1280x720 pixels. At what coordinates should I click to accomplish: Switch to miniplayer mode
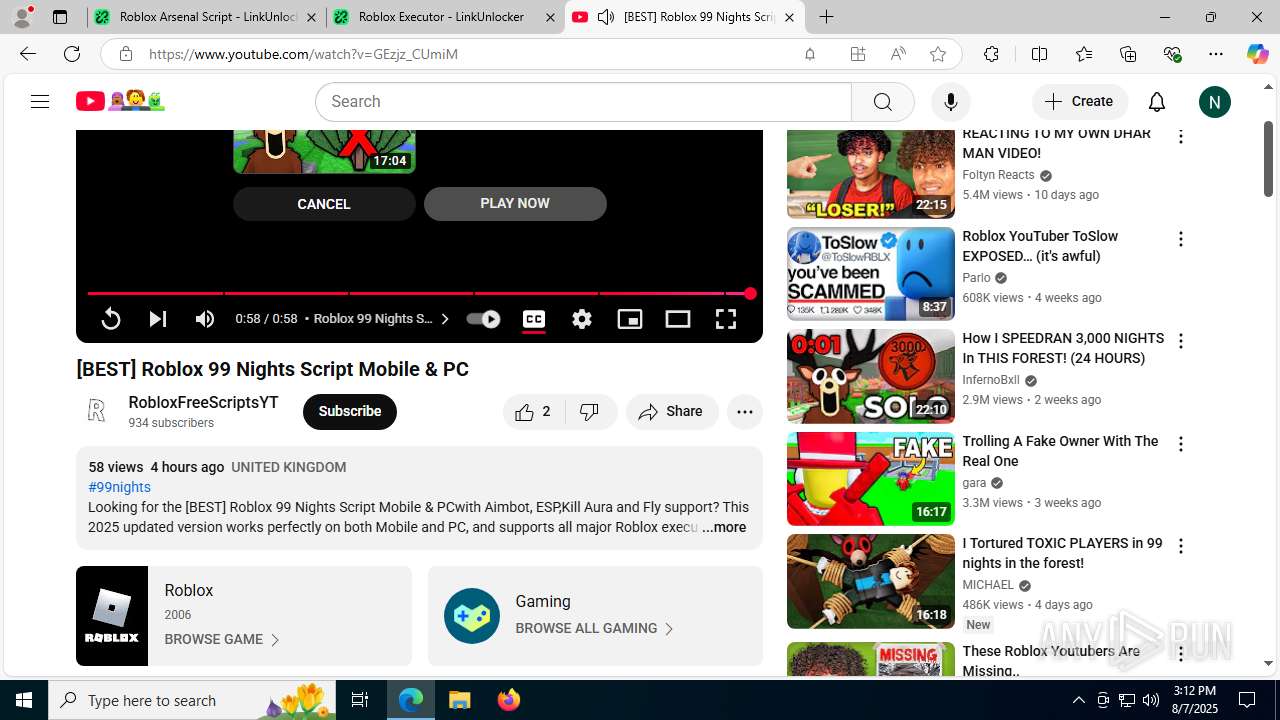[x=630, y=319]
